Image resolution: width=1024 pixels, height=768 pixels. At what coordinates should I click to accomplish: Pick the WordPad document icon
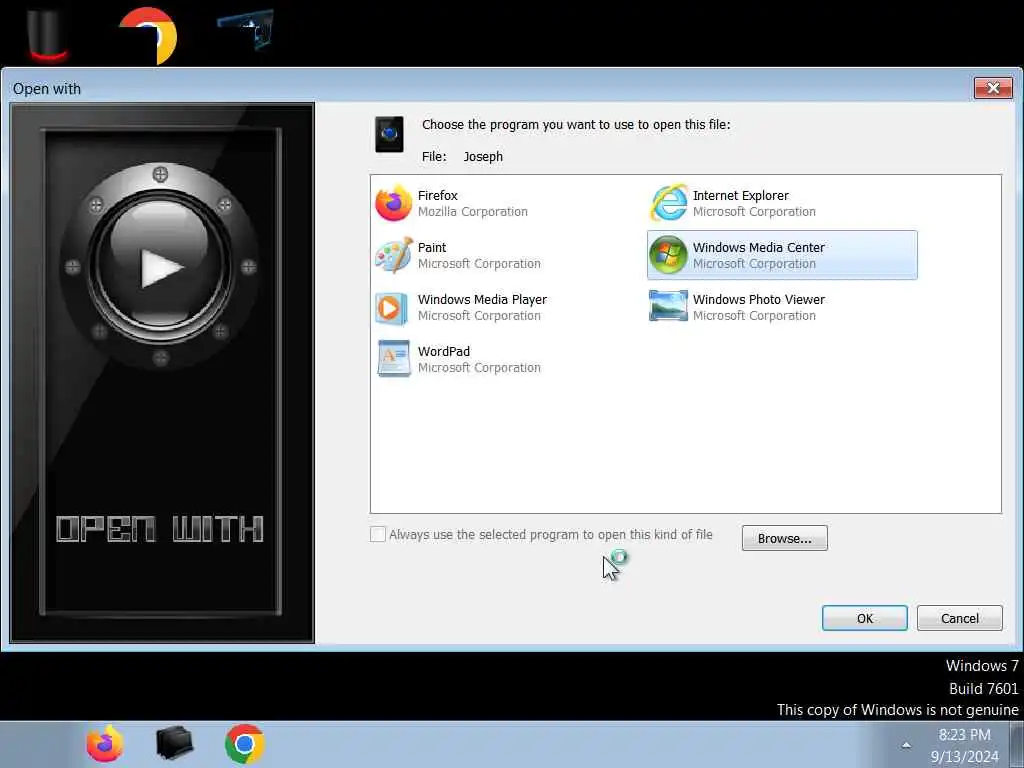(x=394, y=359)
